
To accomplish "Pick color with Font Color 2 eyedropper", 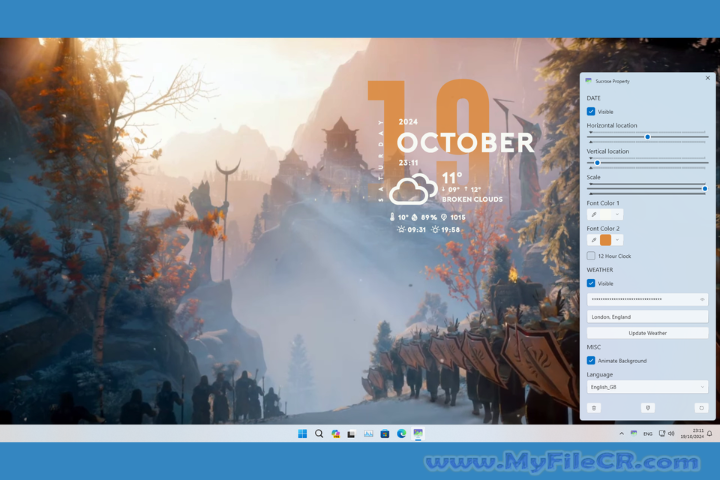I will pyautogui.click(x=594, y=240).
